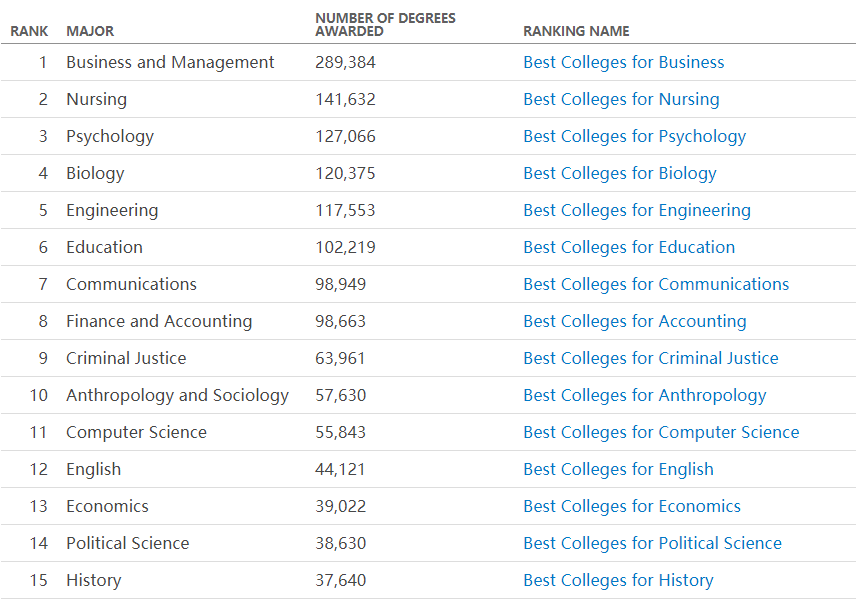This screenshot has width=856, height=600.
Task: Open Best Colleges for Engineering link
Action: [x=636, y=210]
